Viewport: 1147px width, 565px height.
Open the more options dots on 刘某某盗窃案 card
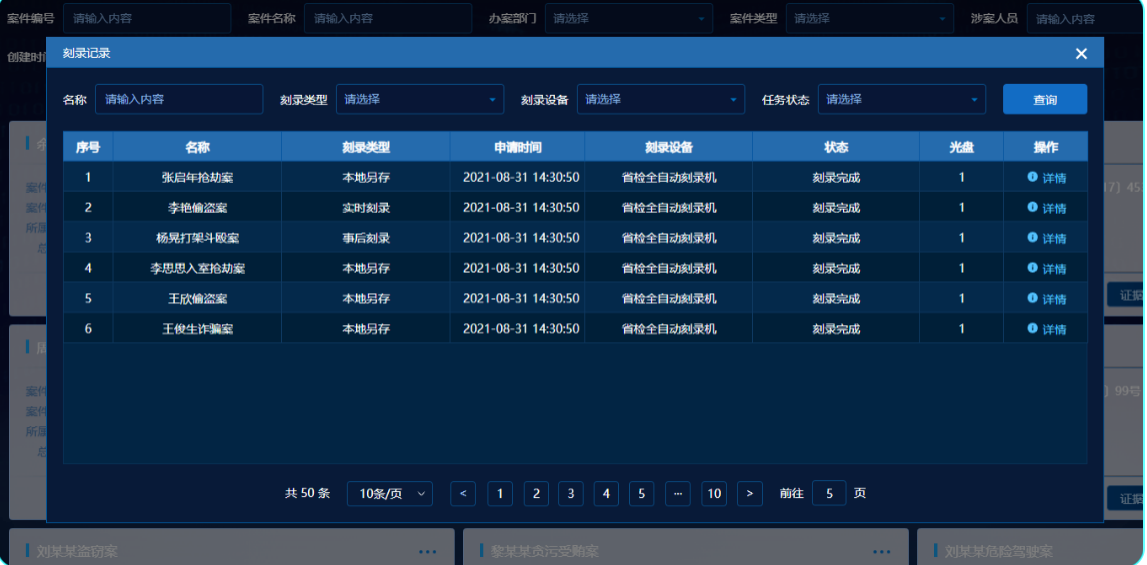click(427, 551)
